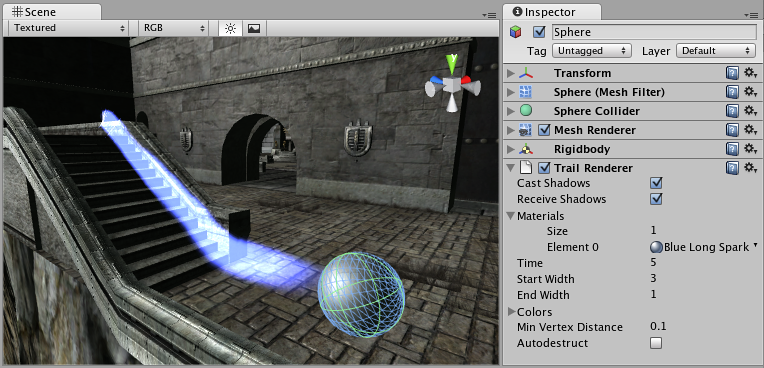Collapse the Trail Renderer component
The image size is (764, 368).
[511, 168]
